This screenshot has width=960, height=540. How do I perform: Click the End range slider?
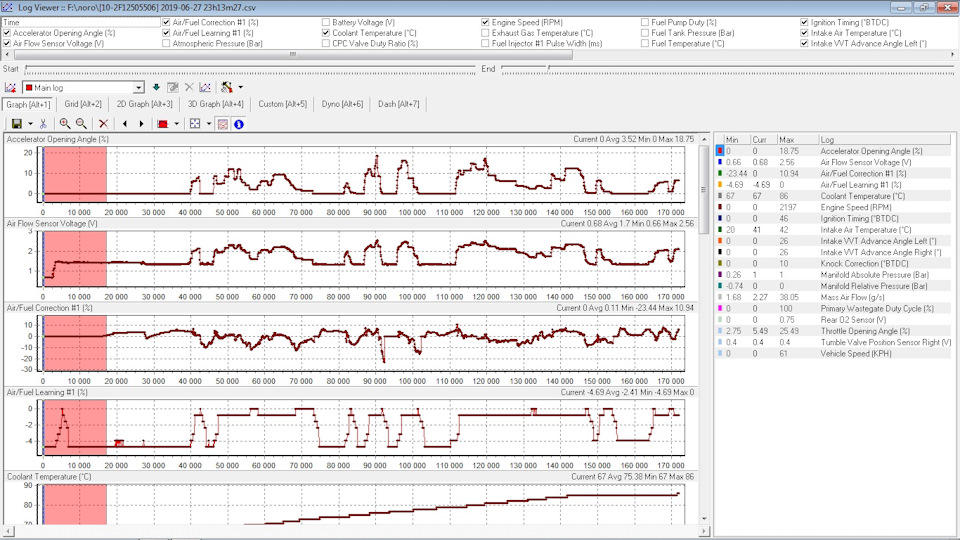(x=727, y=69)
